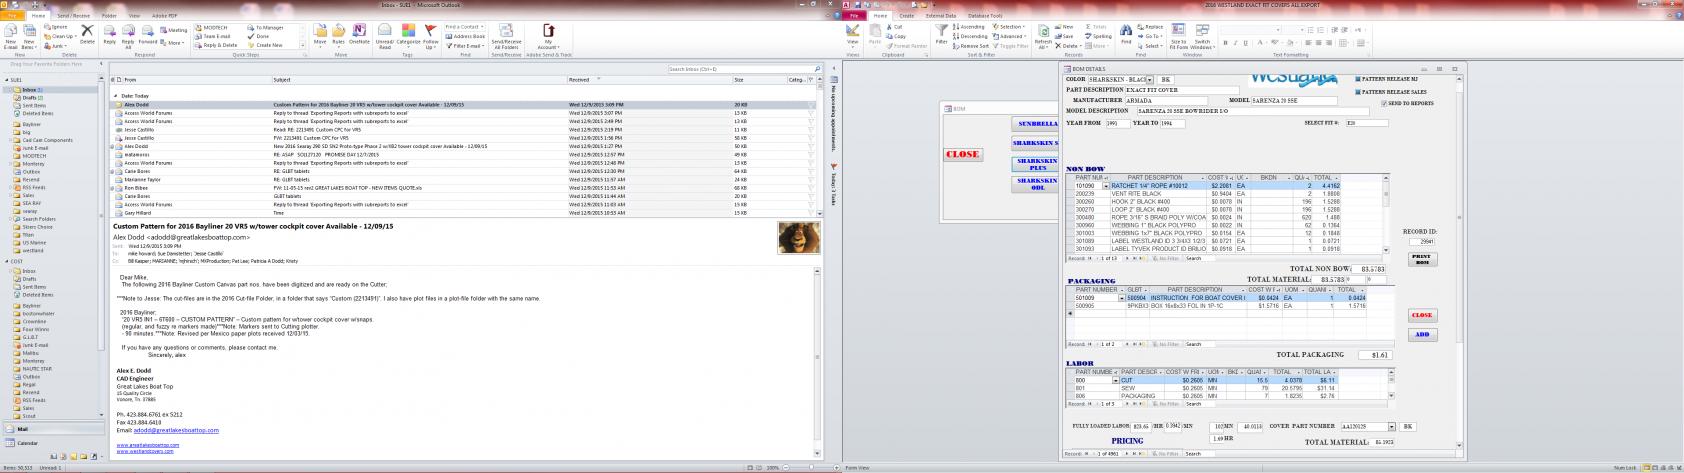Open the alex.dodd e-mail address link
1684x473 pixels.
(x=176, y=430)
